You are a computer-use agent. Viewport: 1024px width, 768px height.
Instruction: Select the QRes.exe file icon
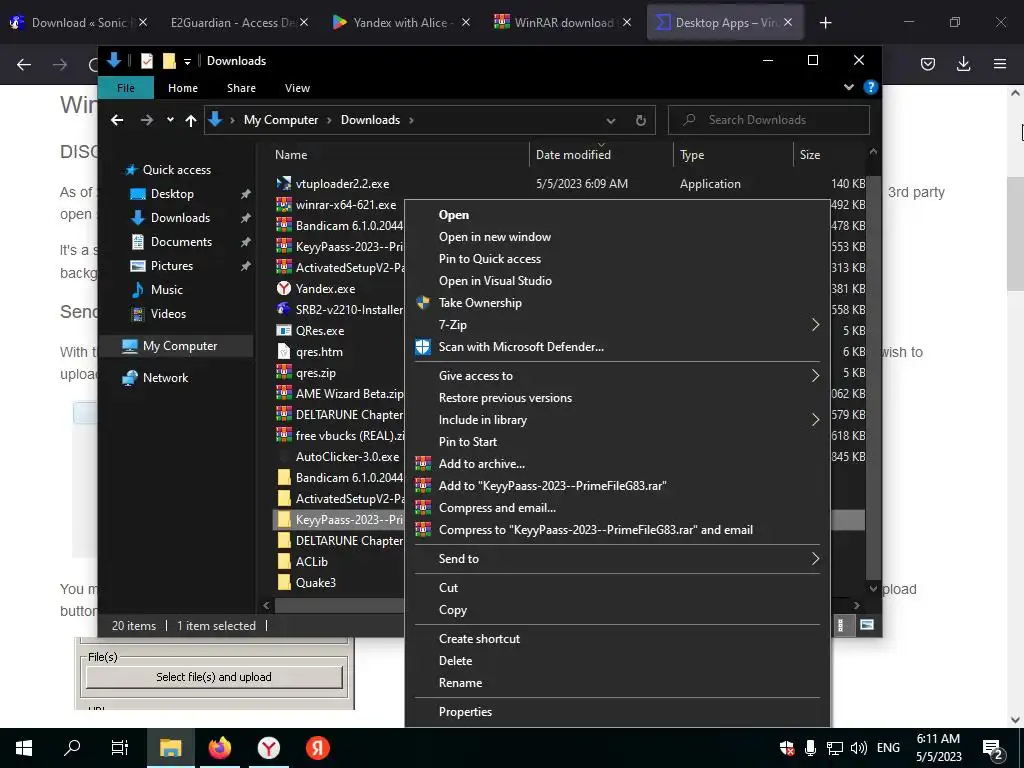[283, 330]
